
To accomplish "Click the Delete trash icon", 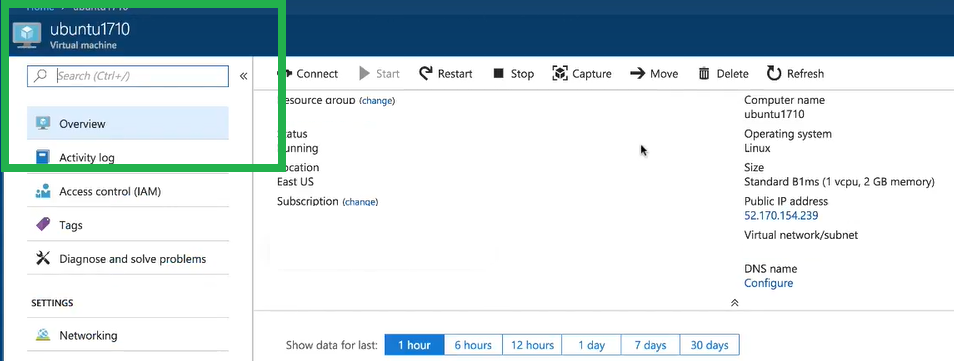I will 704,74.
